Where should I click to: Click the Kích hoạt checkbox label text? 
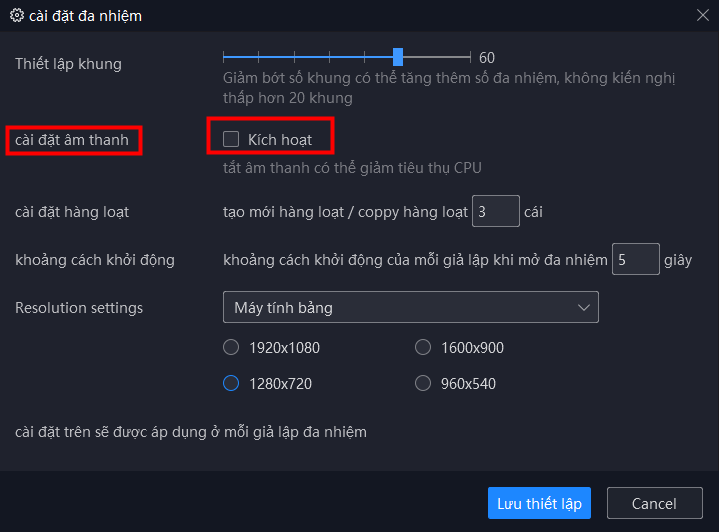coord(280,140)
